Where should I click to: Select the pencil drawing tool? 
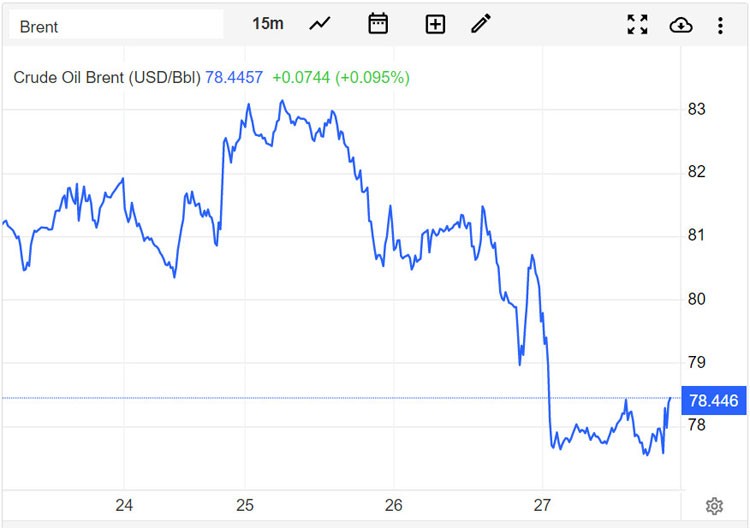click(x=481, y=24)
